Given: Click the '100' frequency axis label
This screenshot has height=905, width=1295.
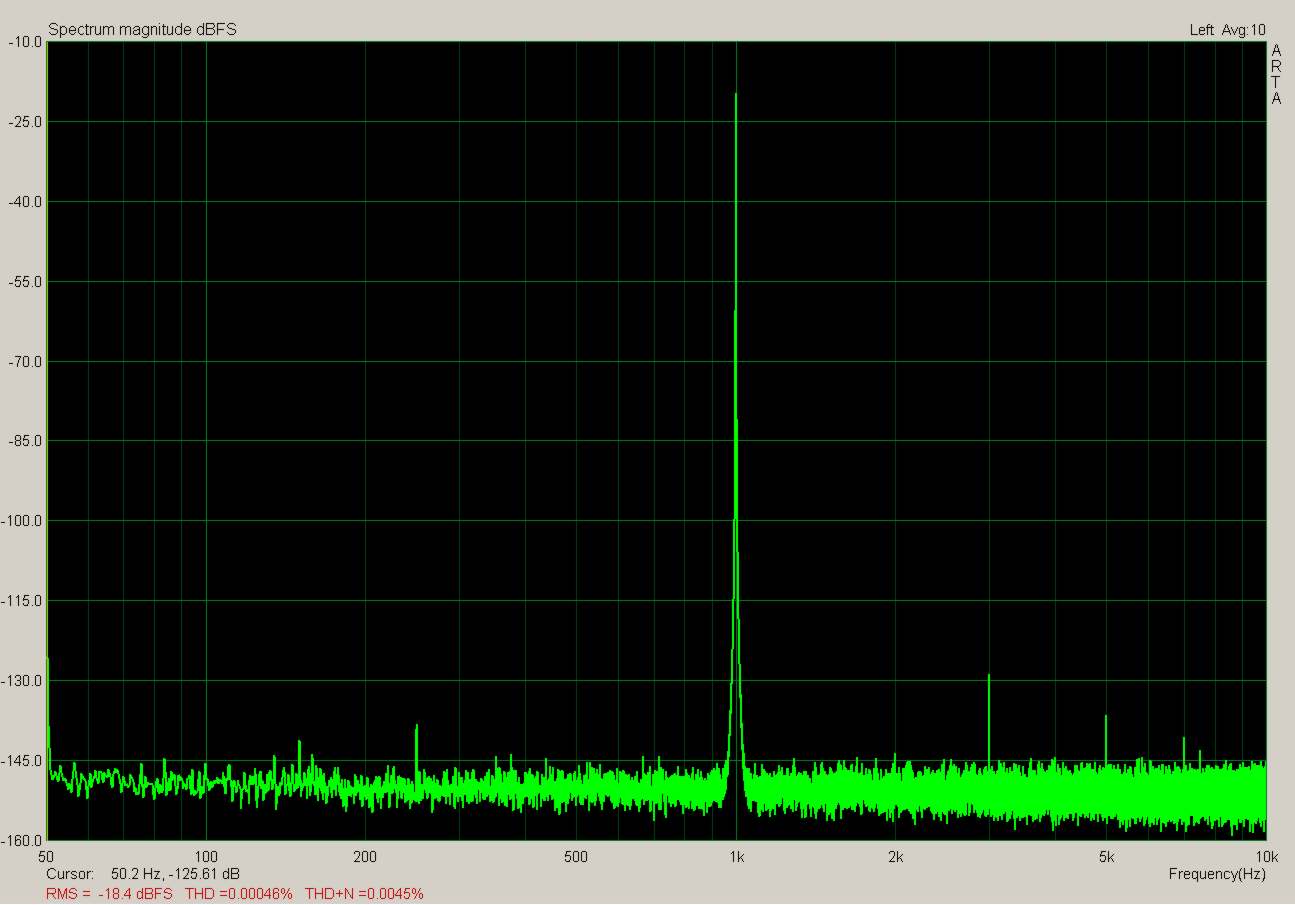Looking at the screenshot, I should 206,857.
